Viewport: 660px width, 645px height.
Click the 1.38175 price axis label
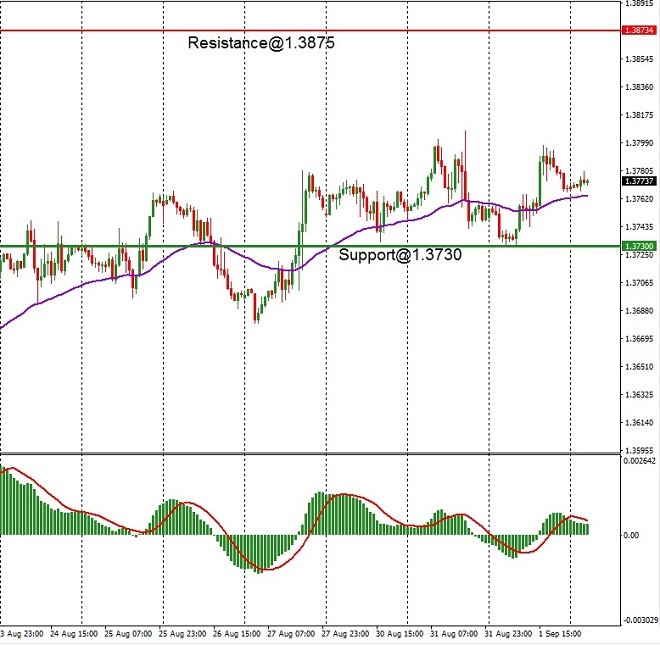point(639,115)
